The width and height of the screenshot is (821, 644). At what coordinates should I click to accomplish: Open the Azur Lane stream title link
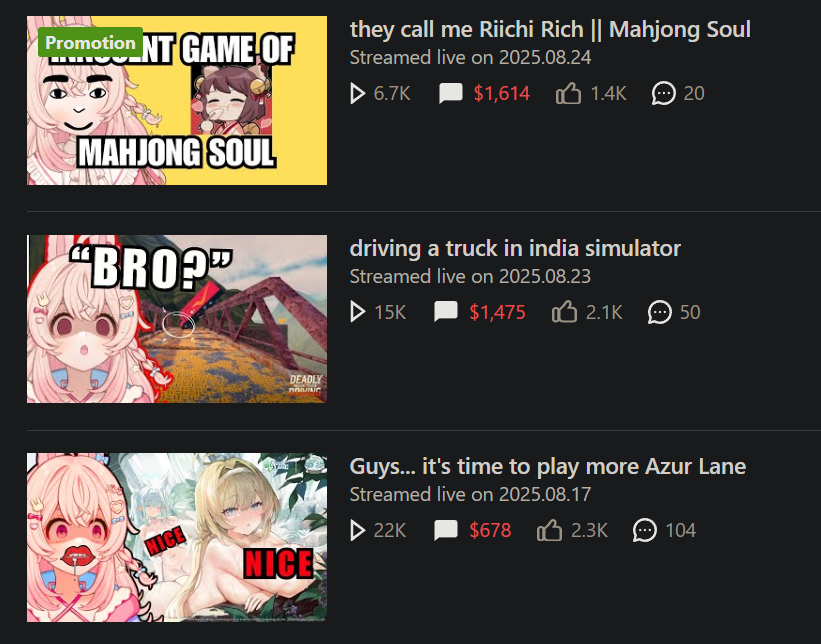(x=548, y=466)
